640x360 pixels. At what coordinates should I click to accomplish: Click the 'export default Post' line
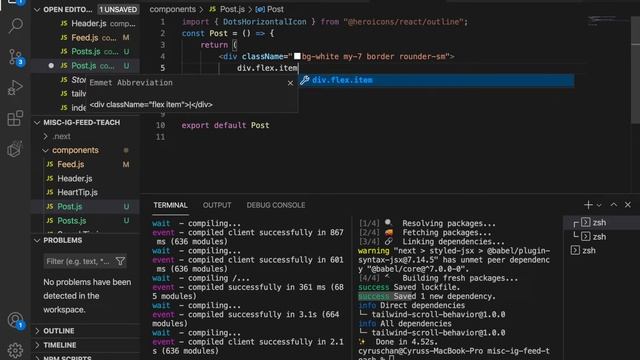tap(225, 125)
